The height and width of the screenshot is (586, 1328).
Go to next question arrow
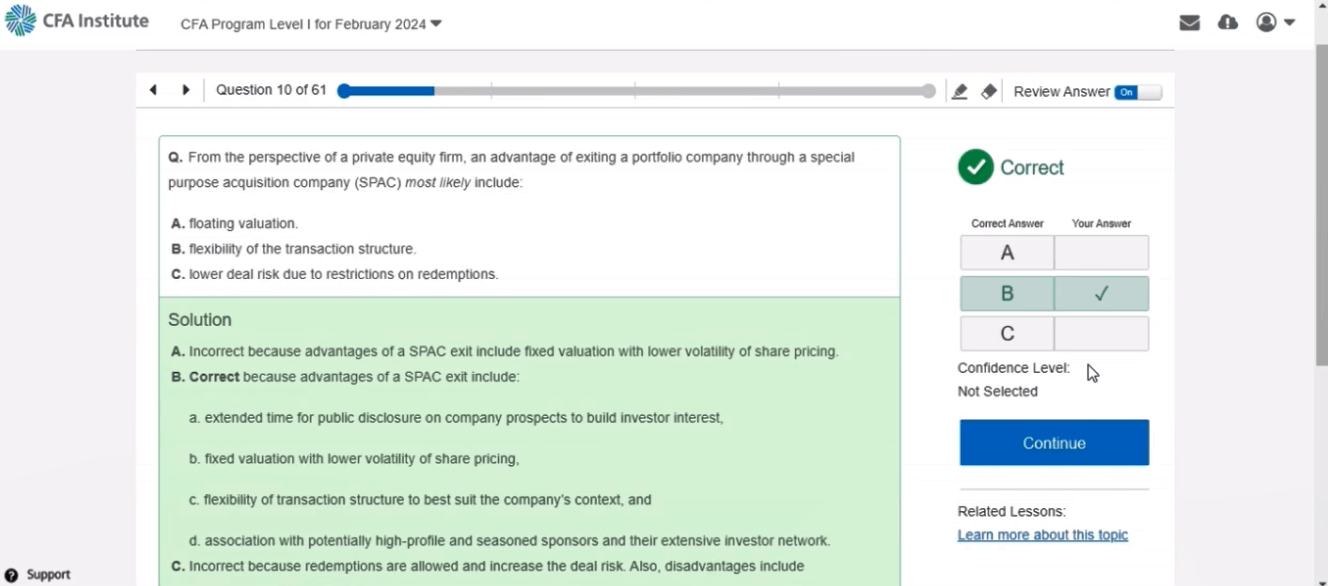pos(186,90)
